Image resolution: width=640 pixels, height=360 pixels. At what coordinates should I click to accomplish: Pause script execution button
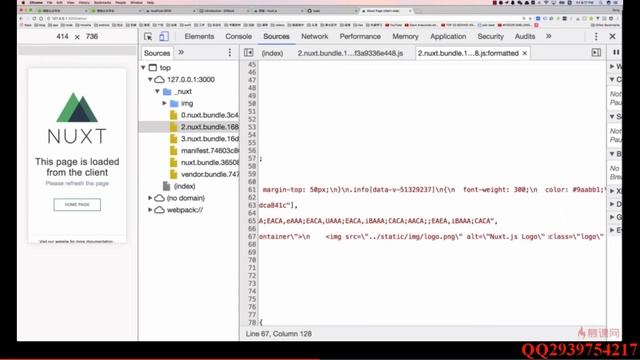click(616, 52)
